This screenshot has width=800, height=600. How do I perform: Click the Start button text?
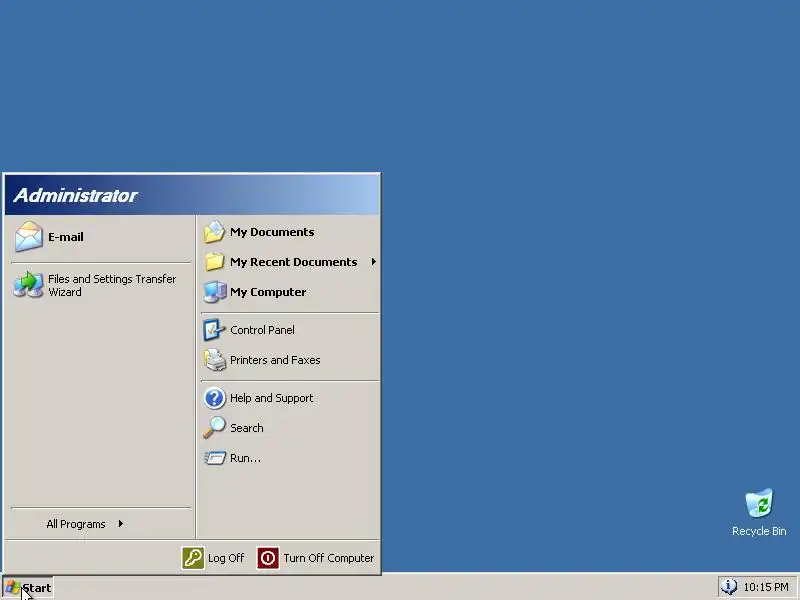(x=37, y=588)
